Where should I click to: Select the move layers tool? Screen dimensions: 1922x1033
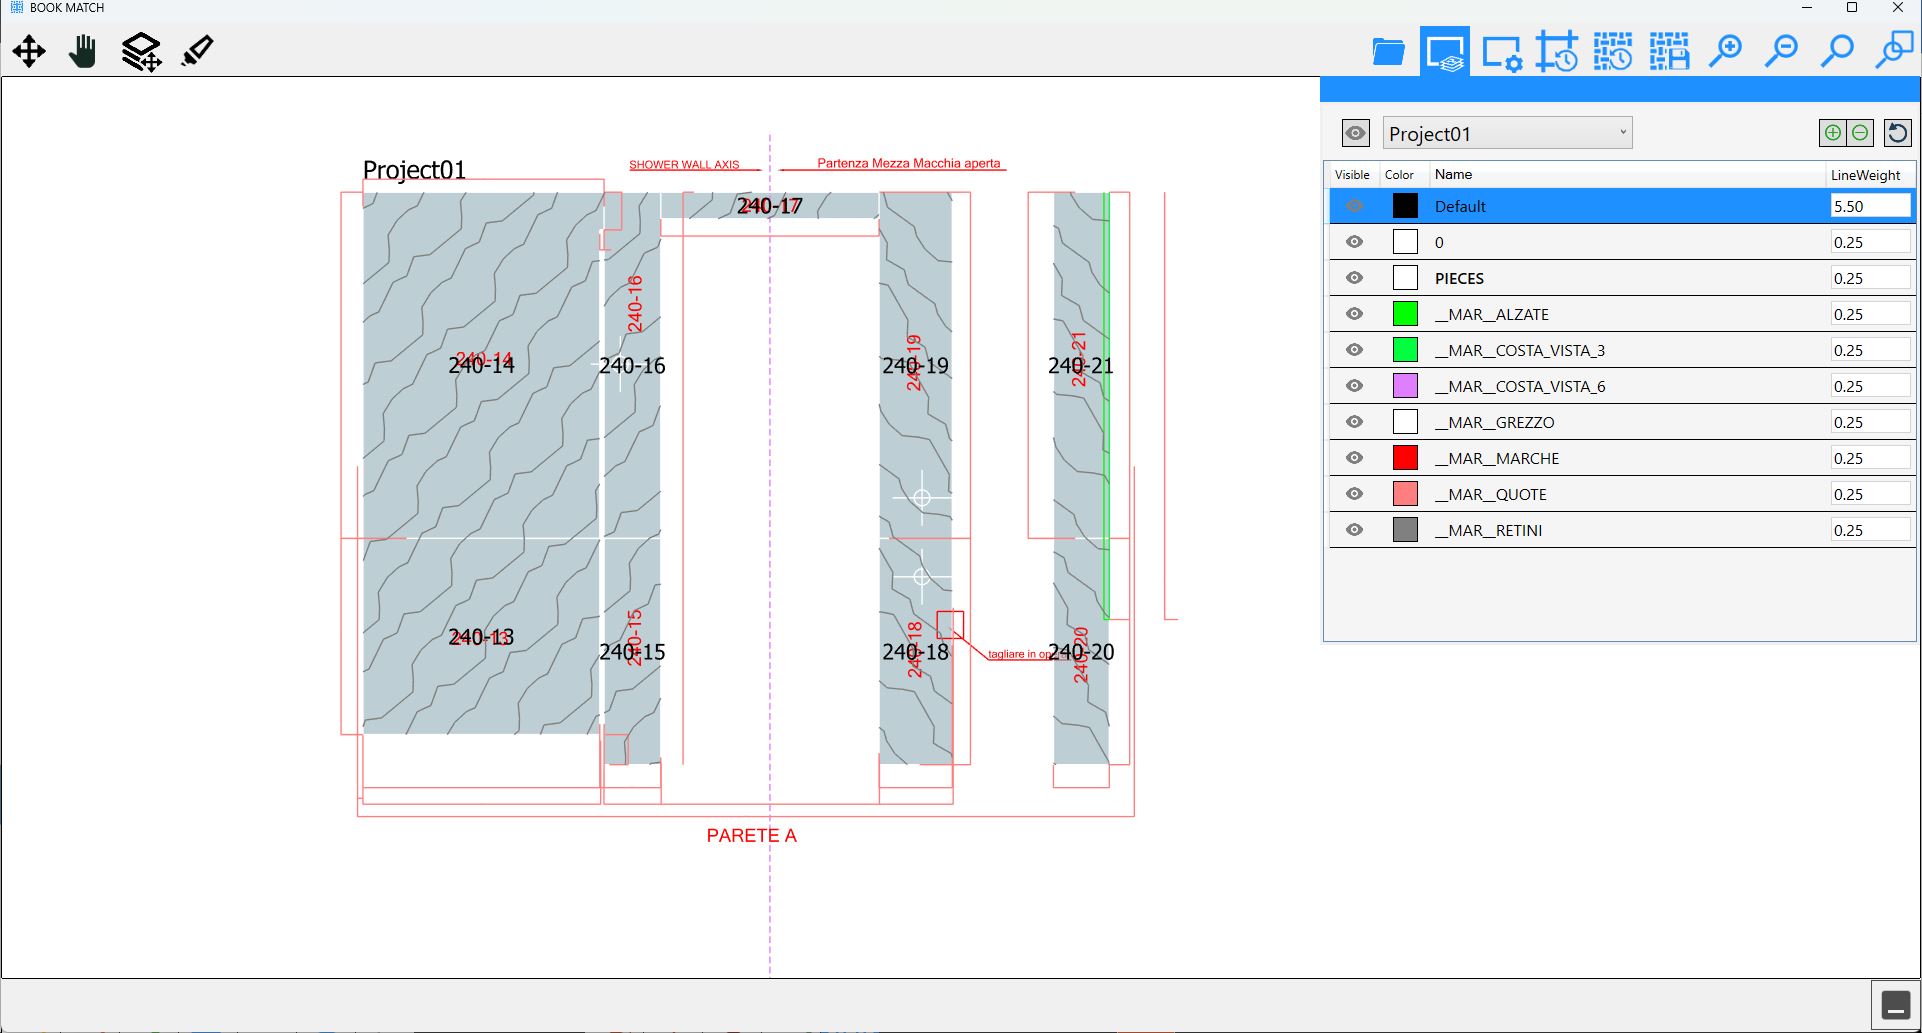tap(141, 52)
